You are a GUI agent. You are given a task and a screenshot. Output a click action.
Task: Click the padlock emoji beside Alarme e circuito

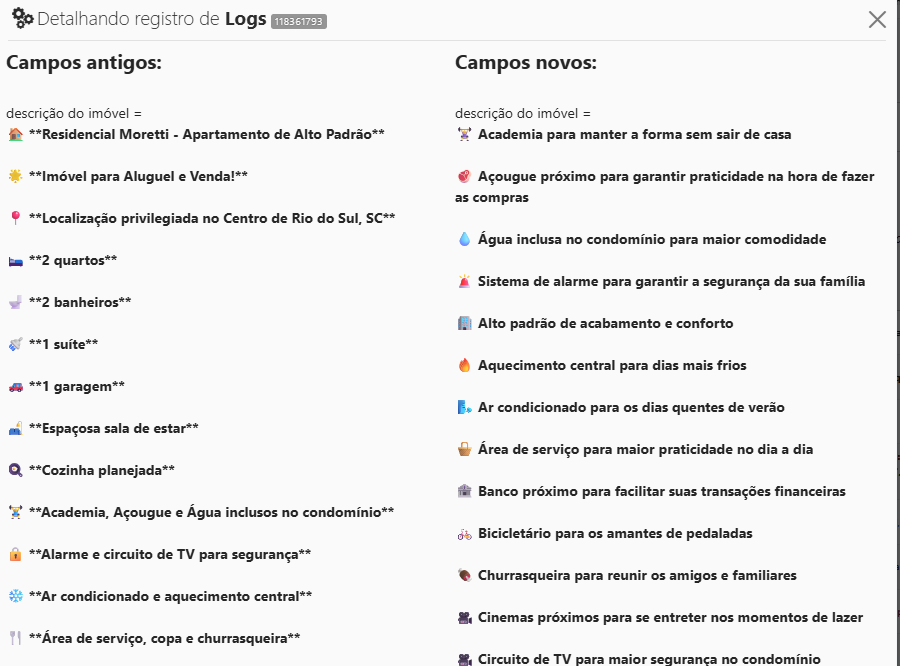coord(15,554)
